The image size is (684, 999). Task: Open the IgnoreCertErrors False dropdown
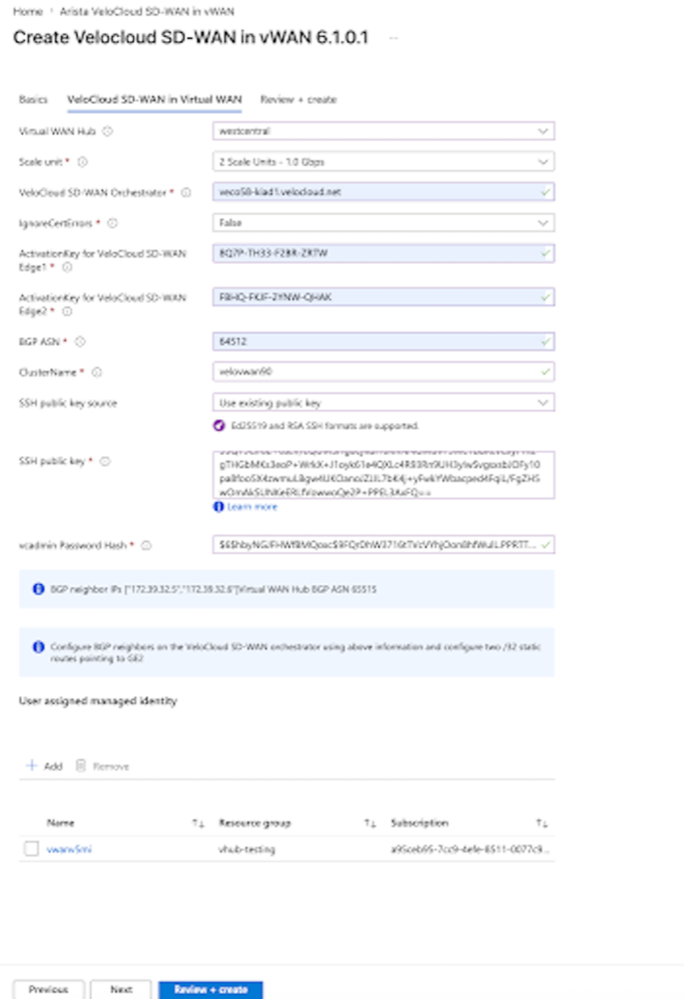pyautogui.click(x=383, y=223)
